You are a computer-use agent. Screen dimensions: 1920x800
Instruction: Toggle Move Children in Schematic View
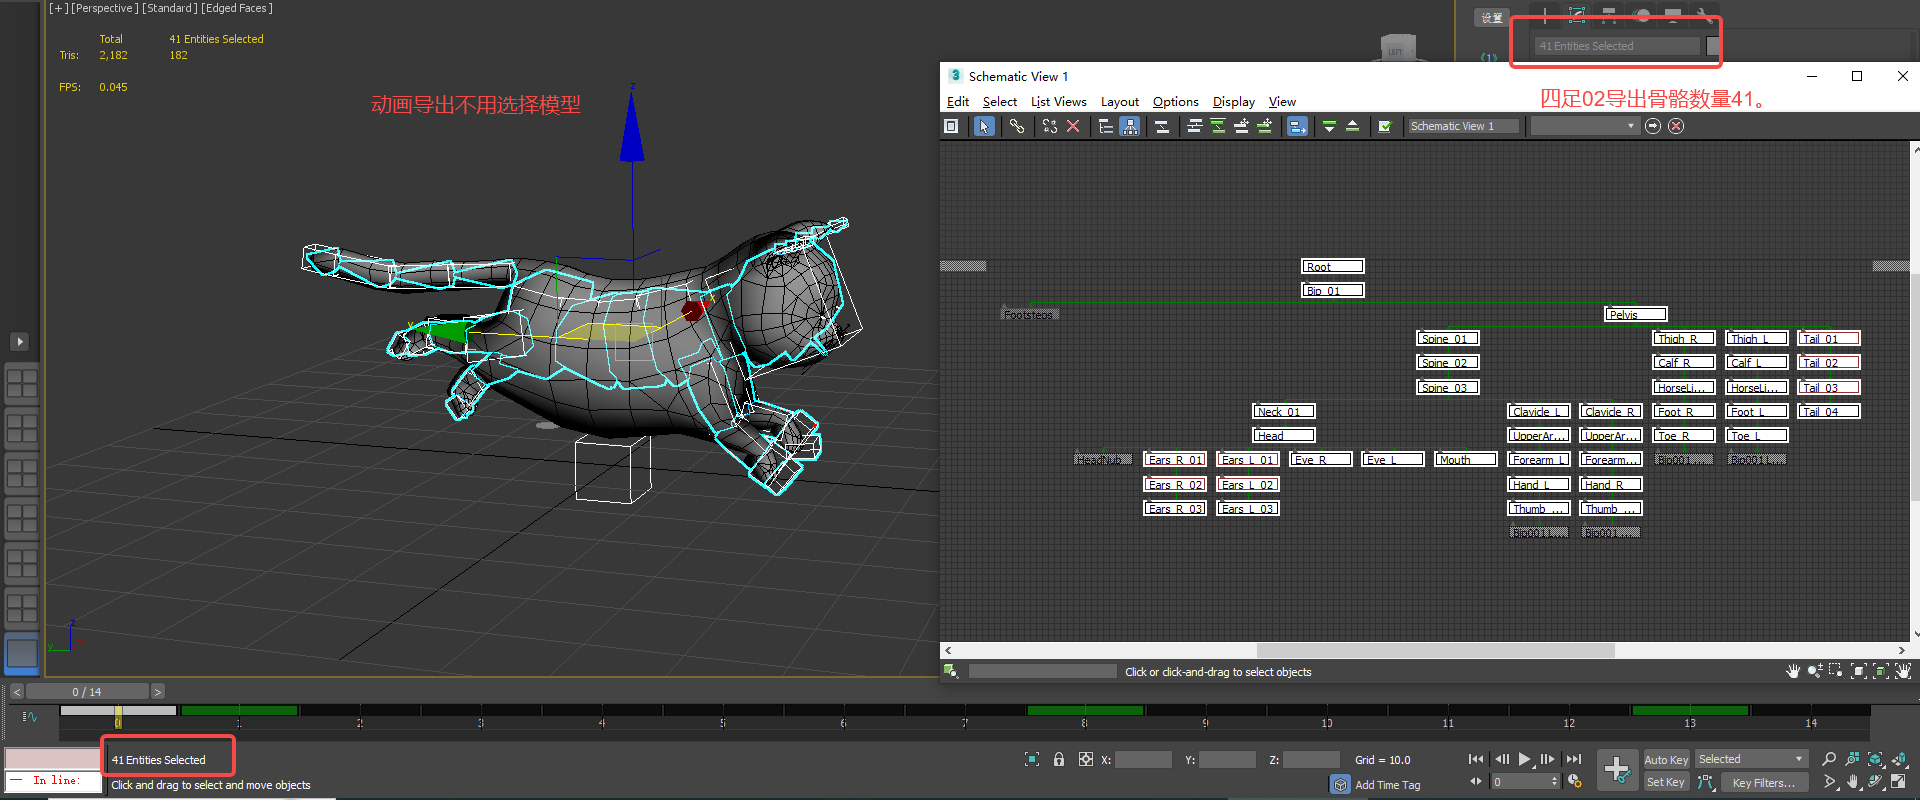click(x=1297, y=126)
